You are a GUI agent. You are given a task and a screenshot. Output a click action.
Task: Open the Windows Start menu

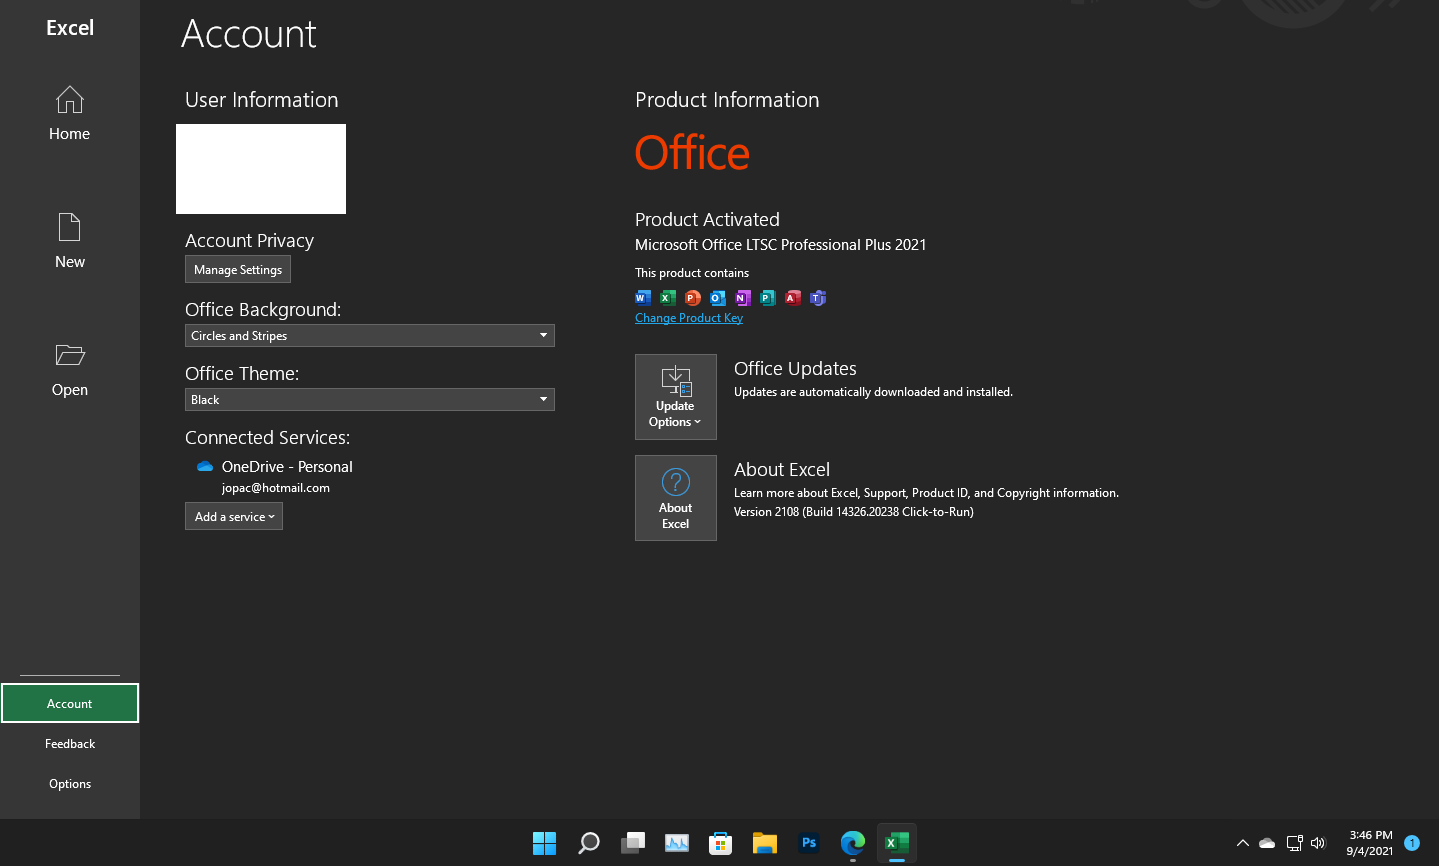coord(544,843)
